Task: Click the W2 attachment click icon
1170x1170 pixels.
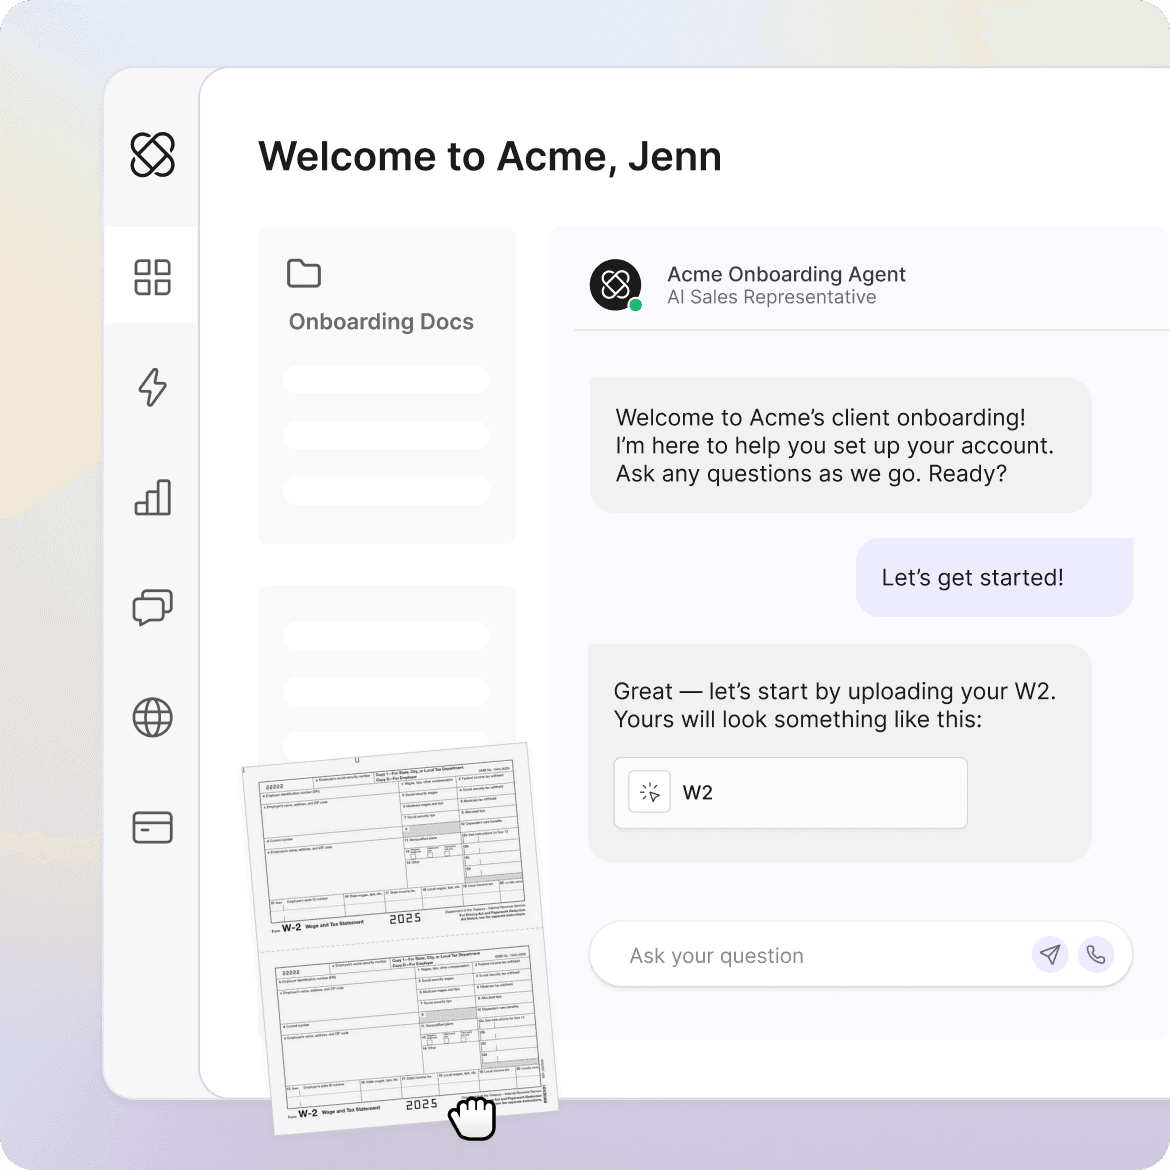Action: [x=649, y=792]
